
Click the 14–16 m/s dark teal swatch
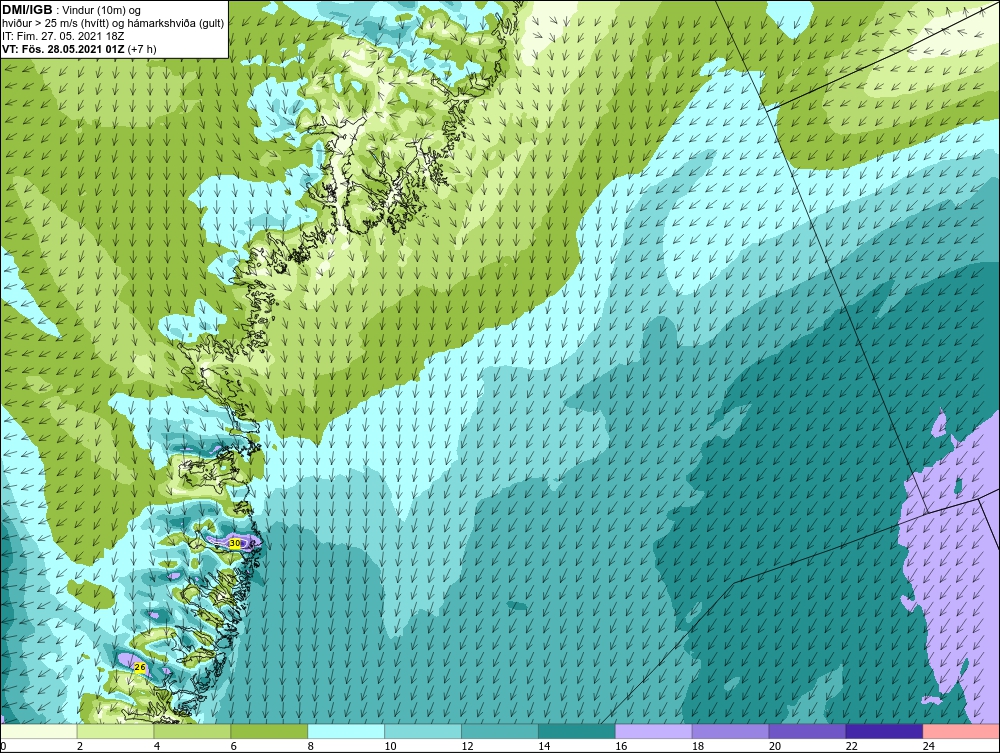(577, 731)
